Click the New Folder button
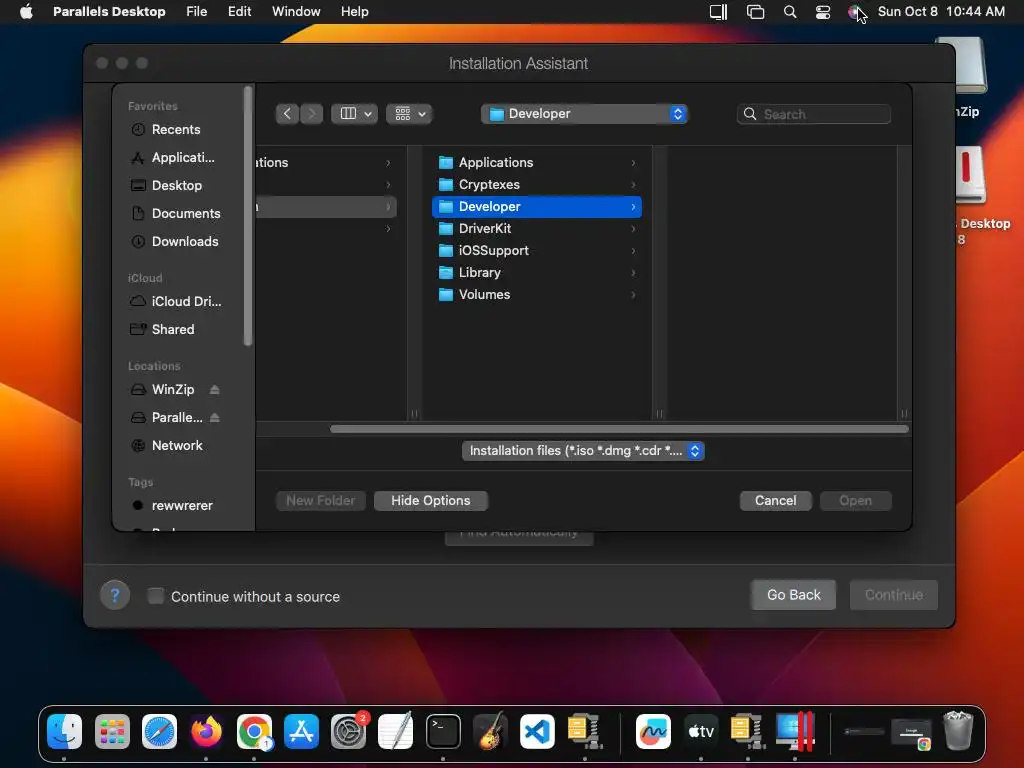 321,501
